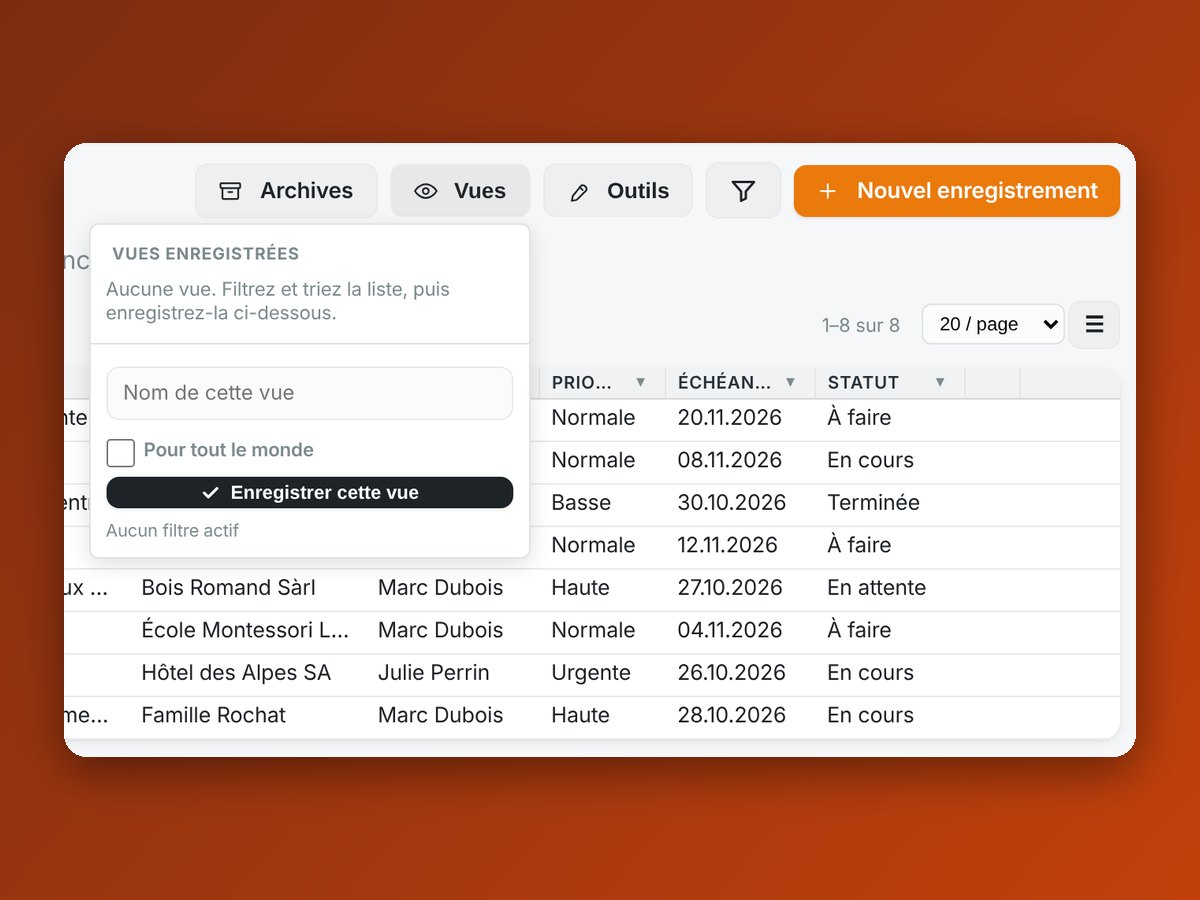
Task: Click the 1–8 sur 8 record count
Action: [861, 325]
